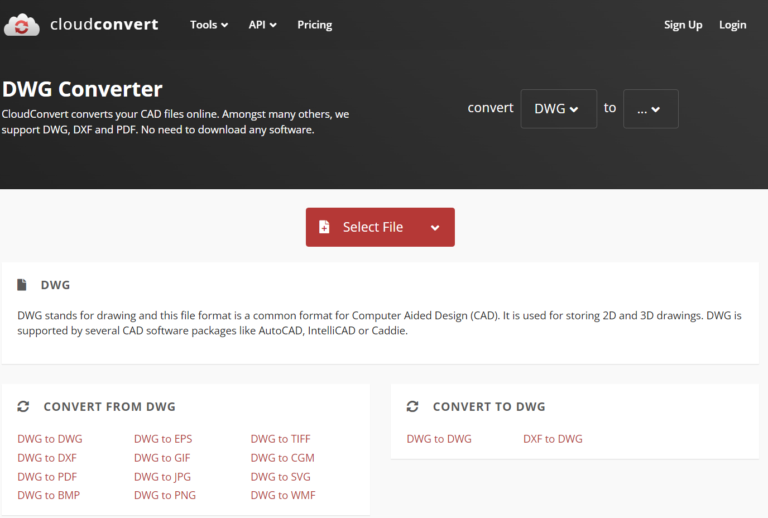The width and height of the screenshot is (768, 518).
Task: Click the document icon beside DWG heading
Action: tap(23, 285)
